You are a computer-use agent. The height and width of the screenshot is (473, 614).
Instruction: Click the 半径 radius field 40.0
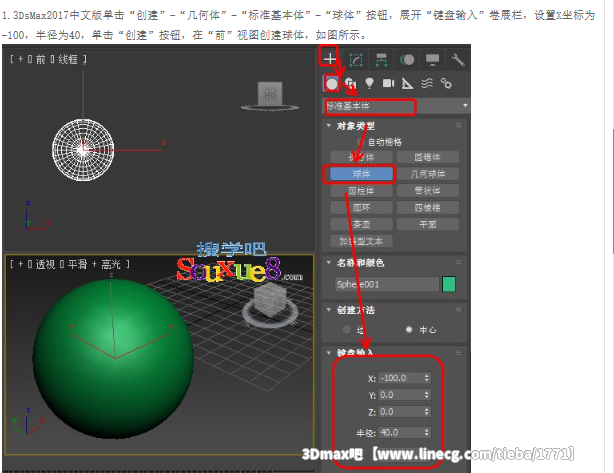coord(401,433)
